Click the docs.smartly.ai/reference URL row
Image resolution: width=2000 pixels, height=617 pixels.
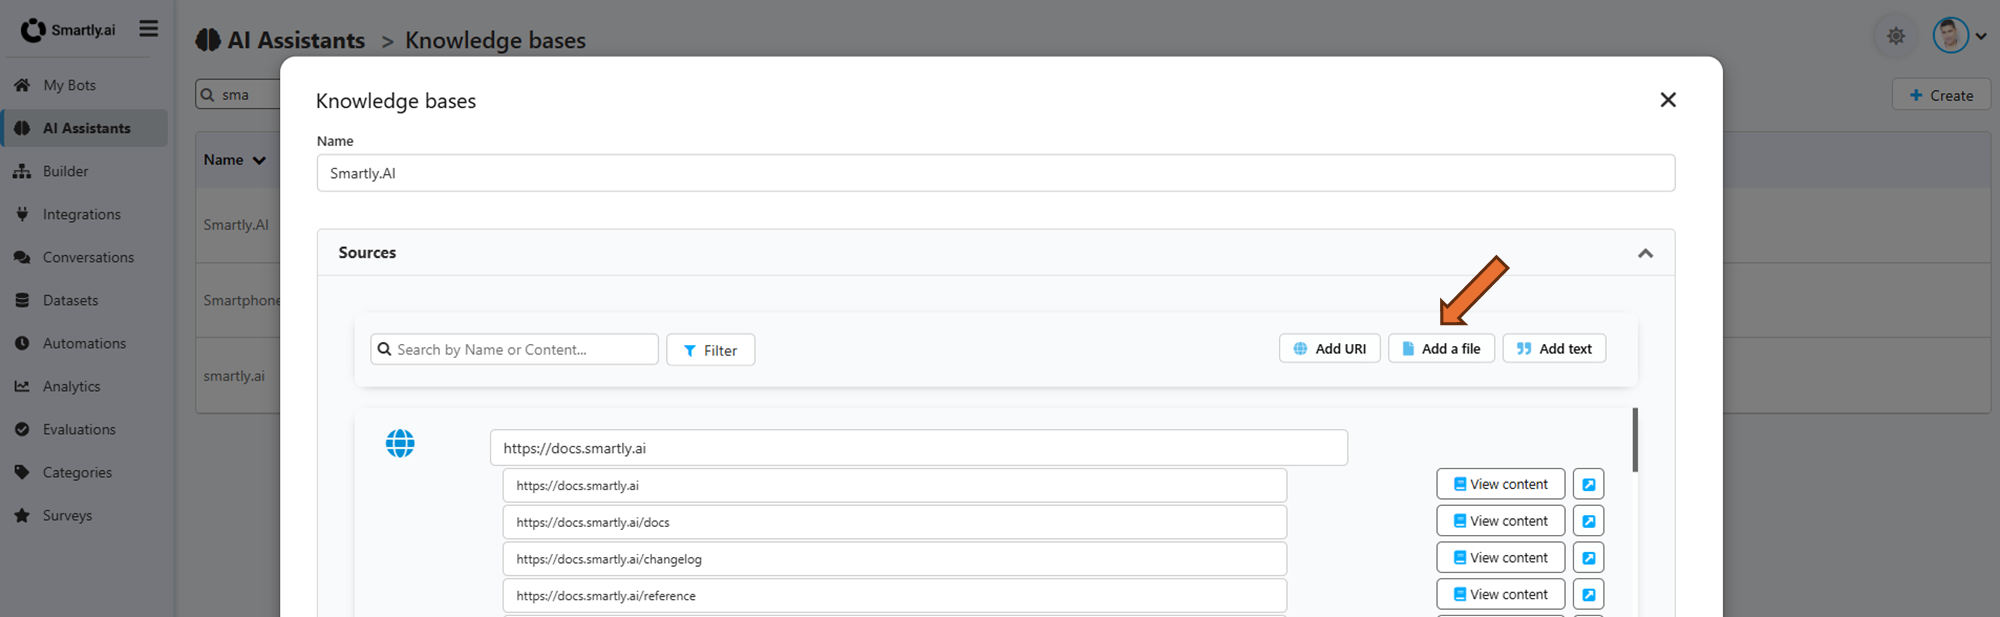point(894,595)
